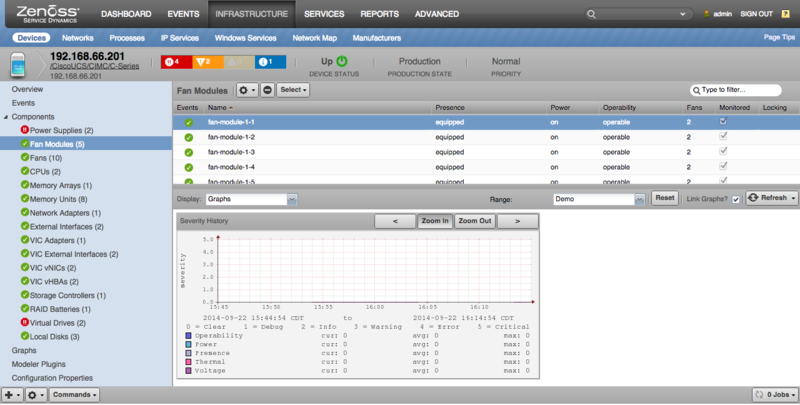Click the red critical icon for Power Supplies

(x=24, y=130)
